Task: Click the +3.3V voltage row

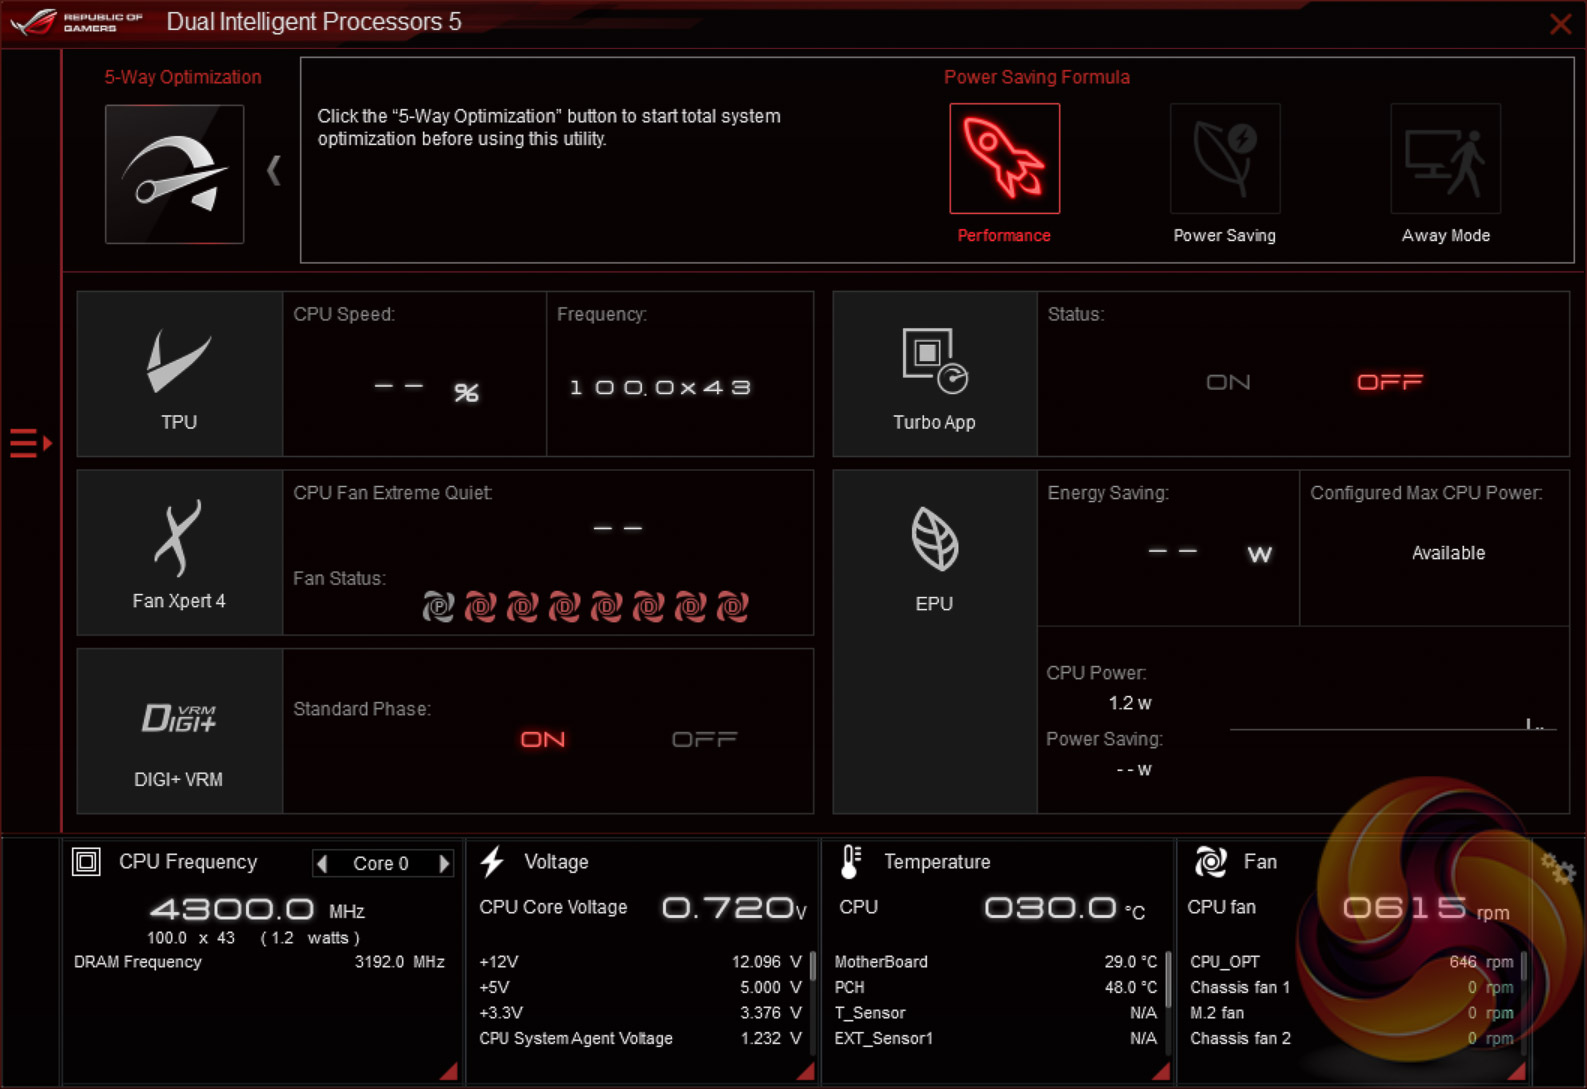Action: (x=640, y=1013)
